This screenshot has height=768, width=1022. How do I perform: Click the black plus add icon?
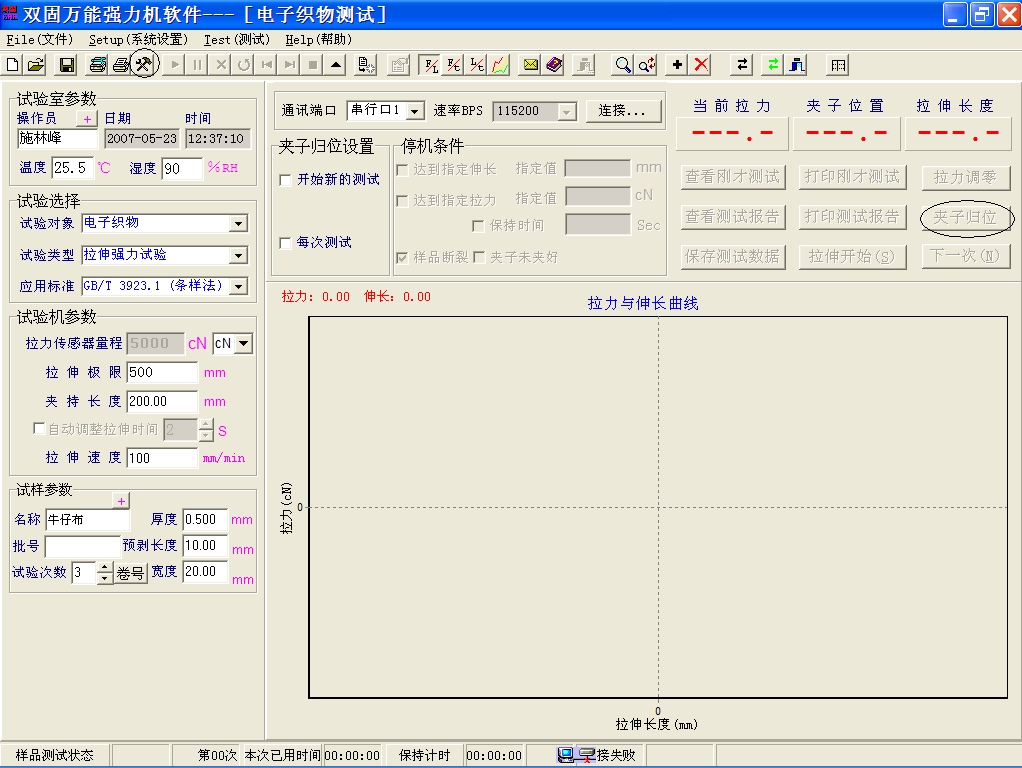[678, 65]
